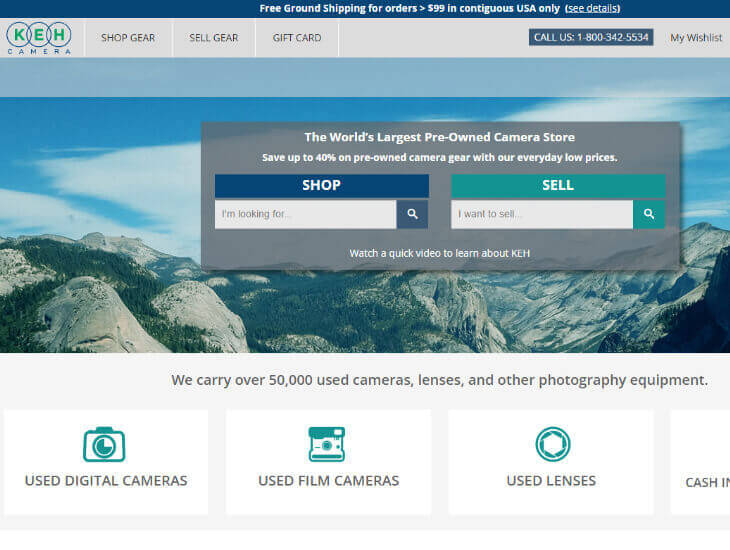Screen dimensions: 730x550
Task: Open the GIFT CARD menu item
Action: [297, 38]
